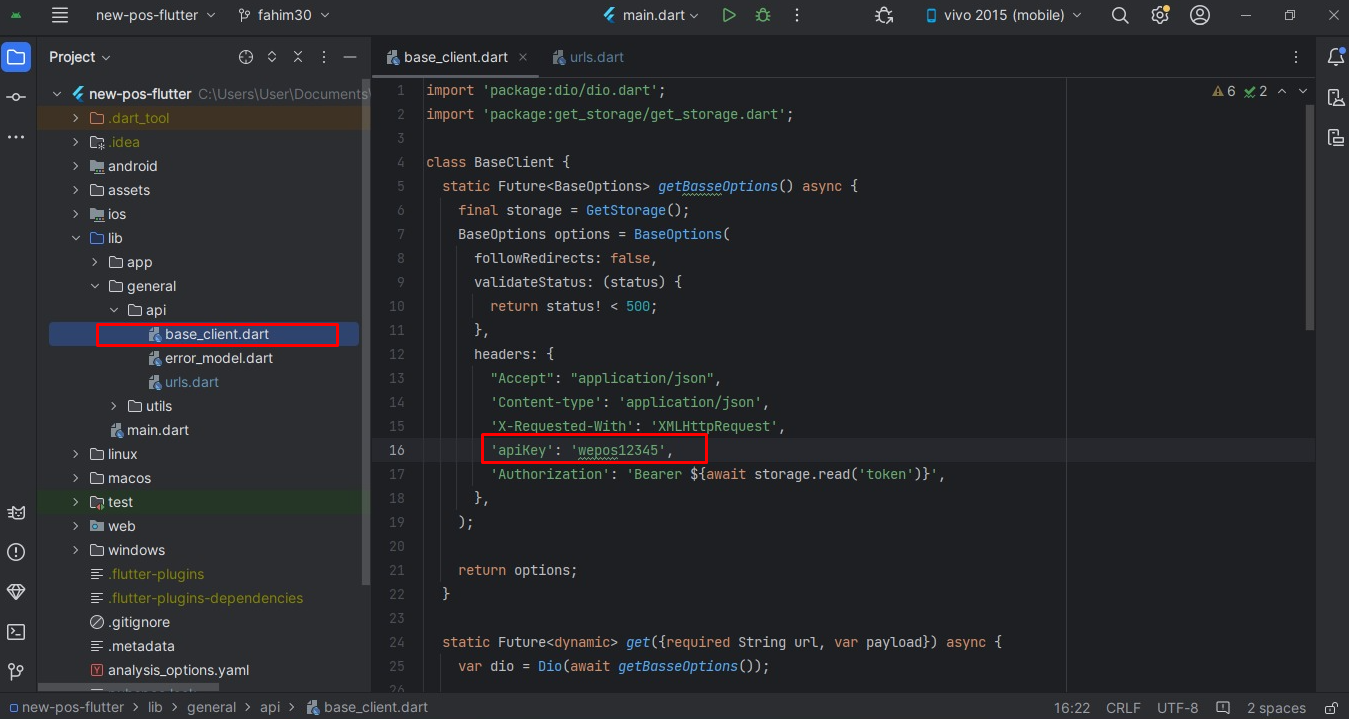Open the Notifications bell panel
This screenshot has width=1349, height=719.
click(x=1335, y=57)
